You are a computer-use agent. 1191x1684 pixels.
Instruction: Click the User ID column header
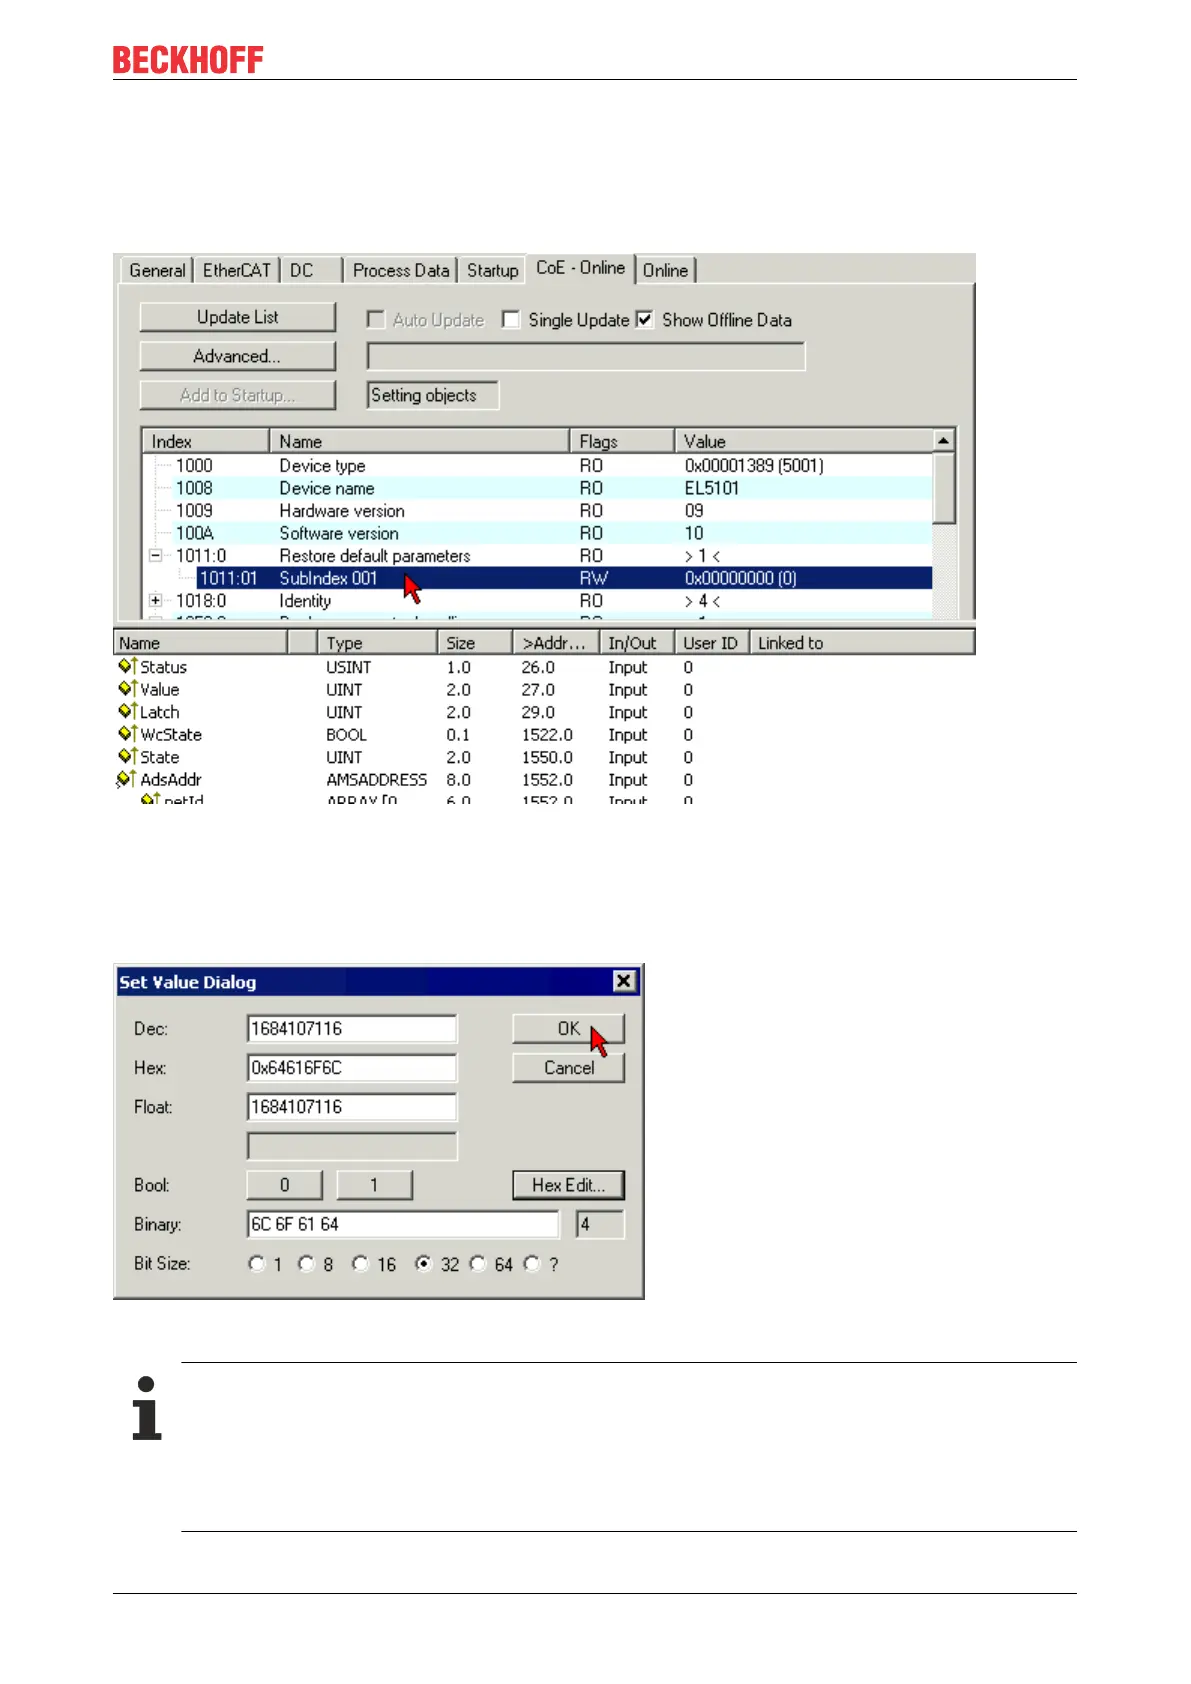tap(711, 643)
